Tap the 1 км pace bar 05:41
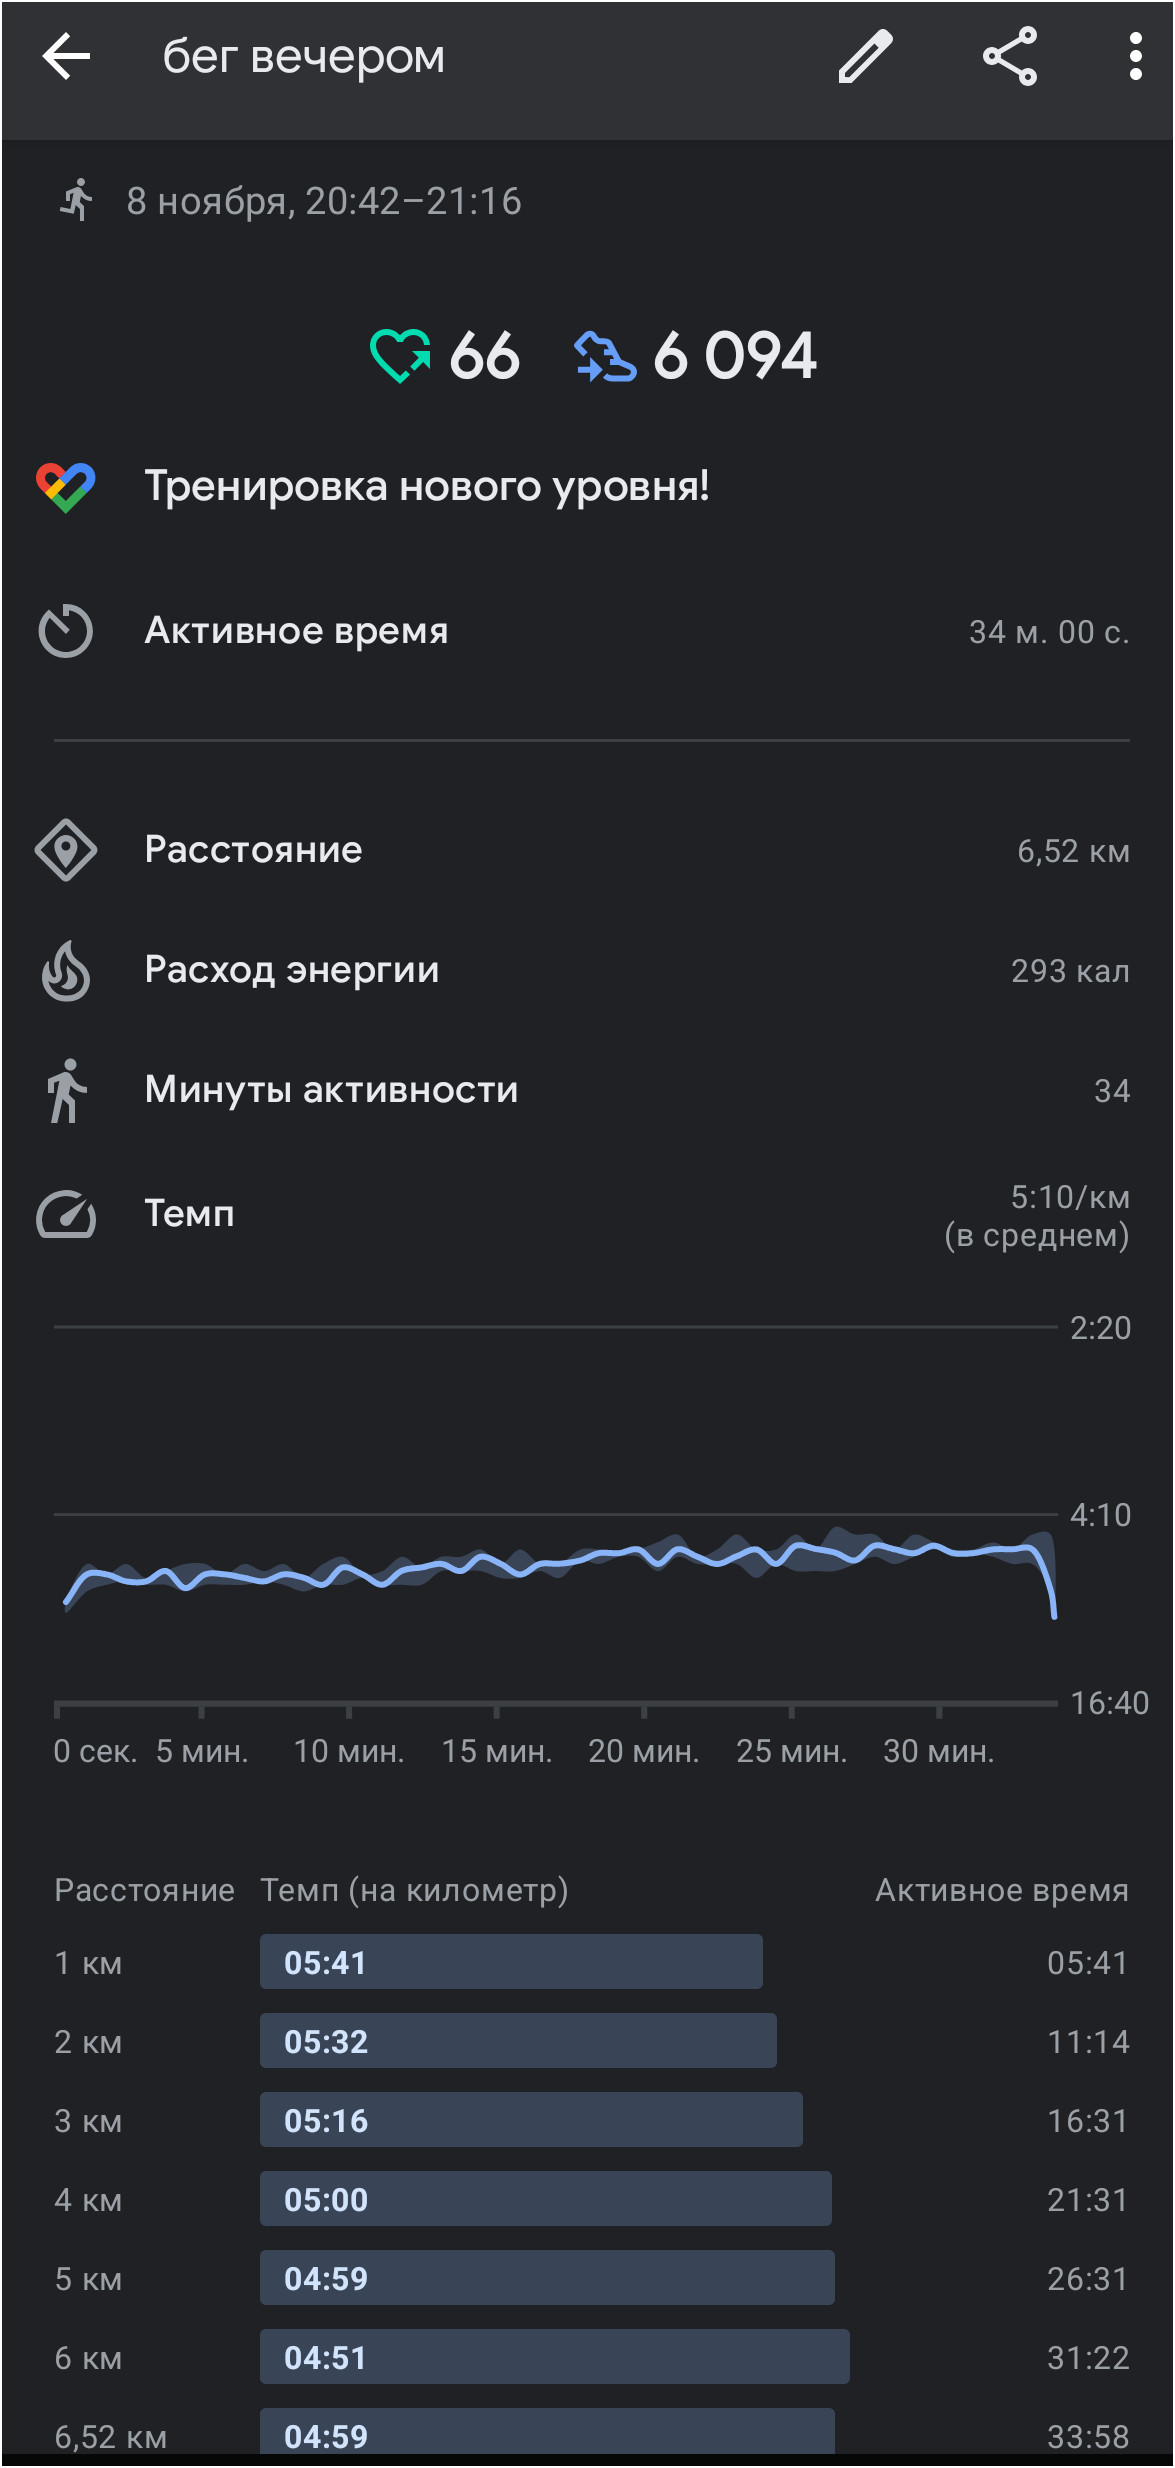 [511, 1962]
